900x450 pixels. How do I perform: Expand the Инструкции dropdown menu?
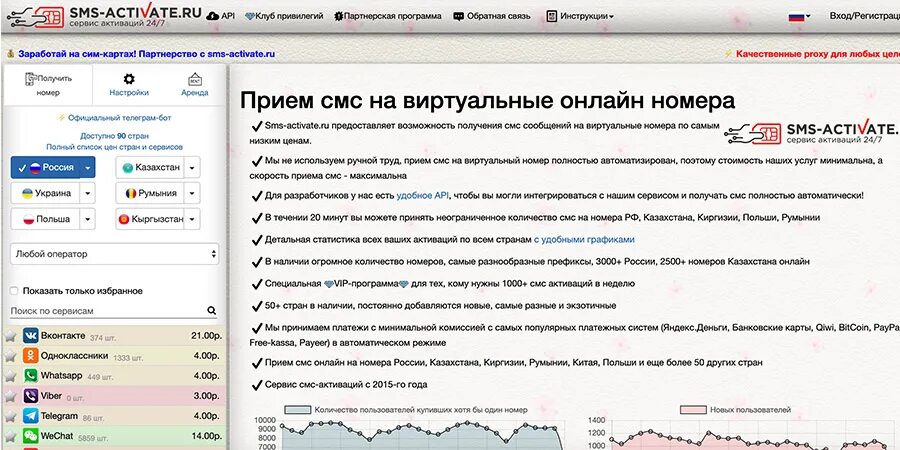point(580,16)
